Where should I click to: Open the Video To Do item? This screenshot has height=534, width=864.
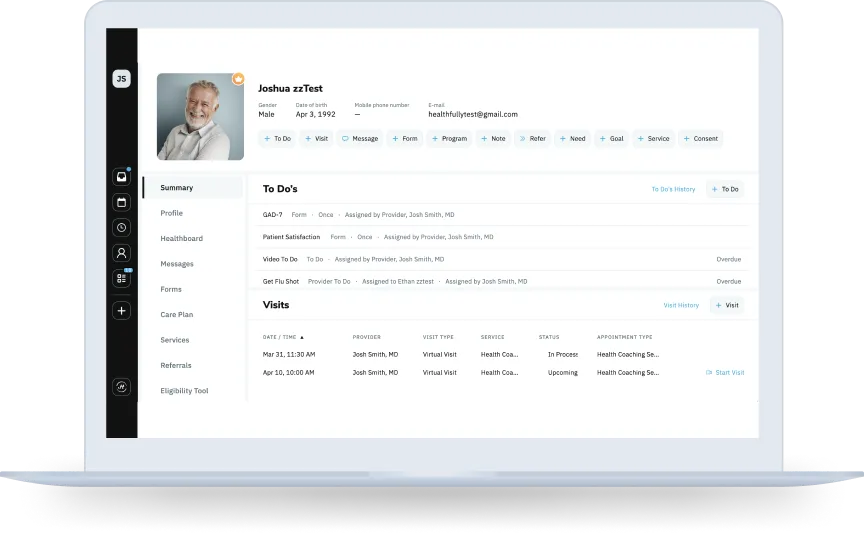(x=503, y=259)
